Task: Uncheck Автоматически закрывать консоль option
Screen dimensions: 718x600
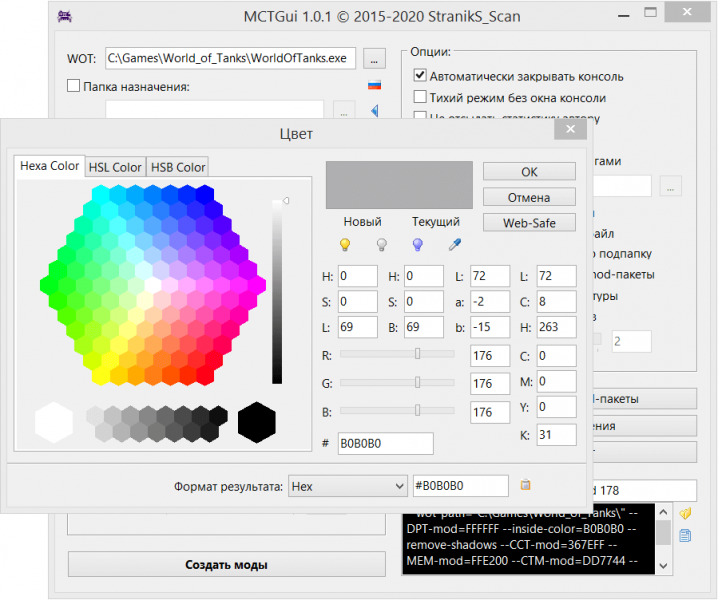Action: point(420,76)
